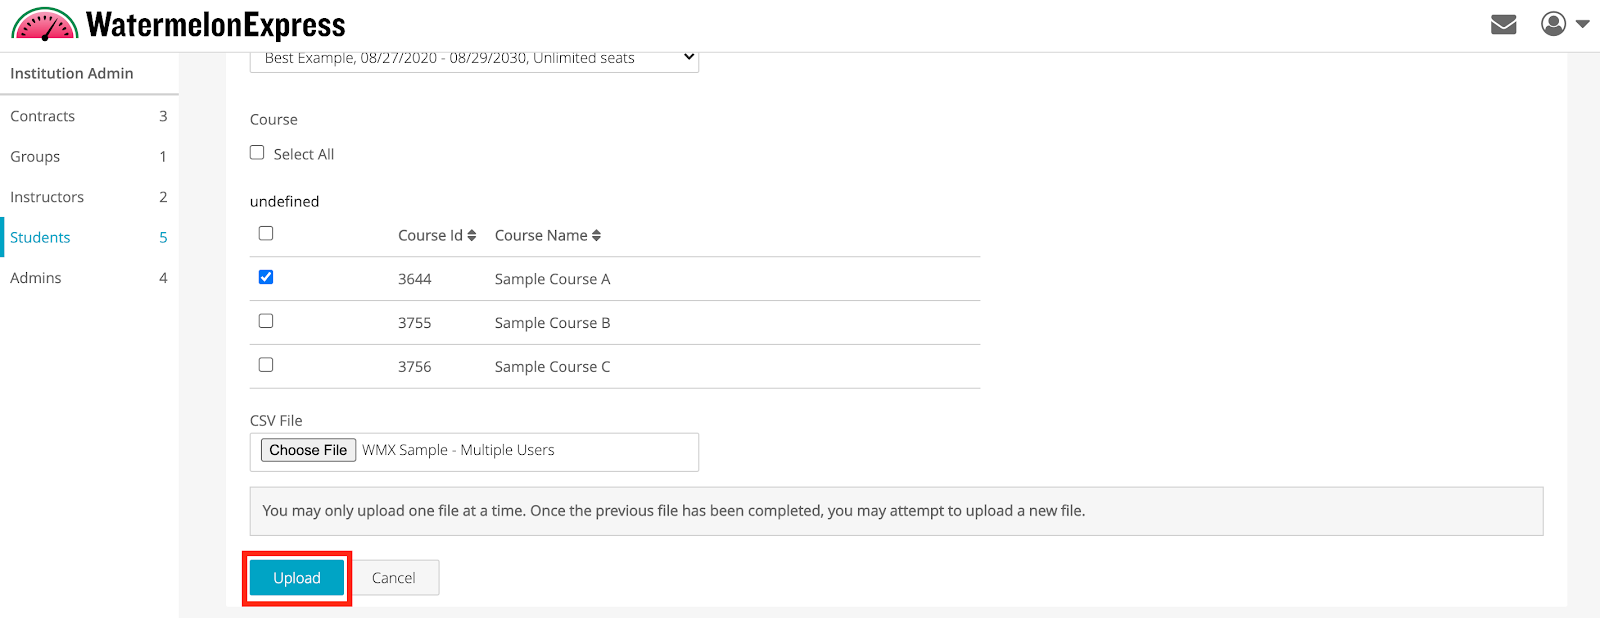This screenshot has height=618, width=1600.
Task: Open the mail envelope icon
Action: (x=1503, y=24)
